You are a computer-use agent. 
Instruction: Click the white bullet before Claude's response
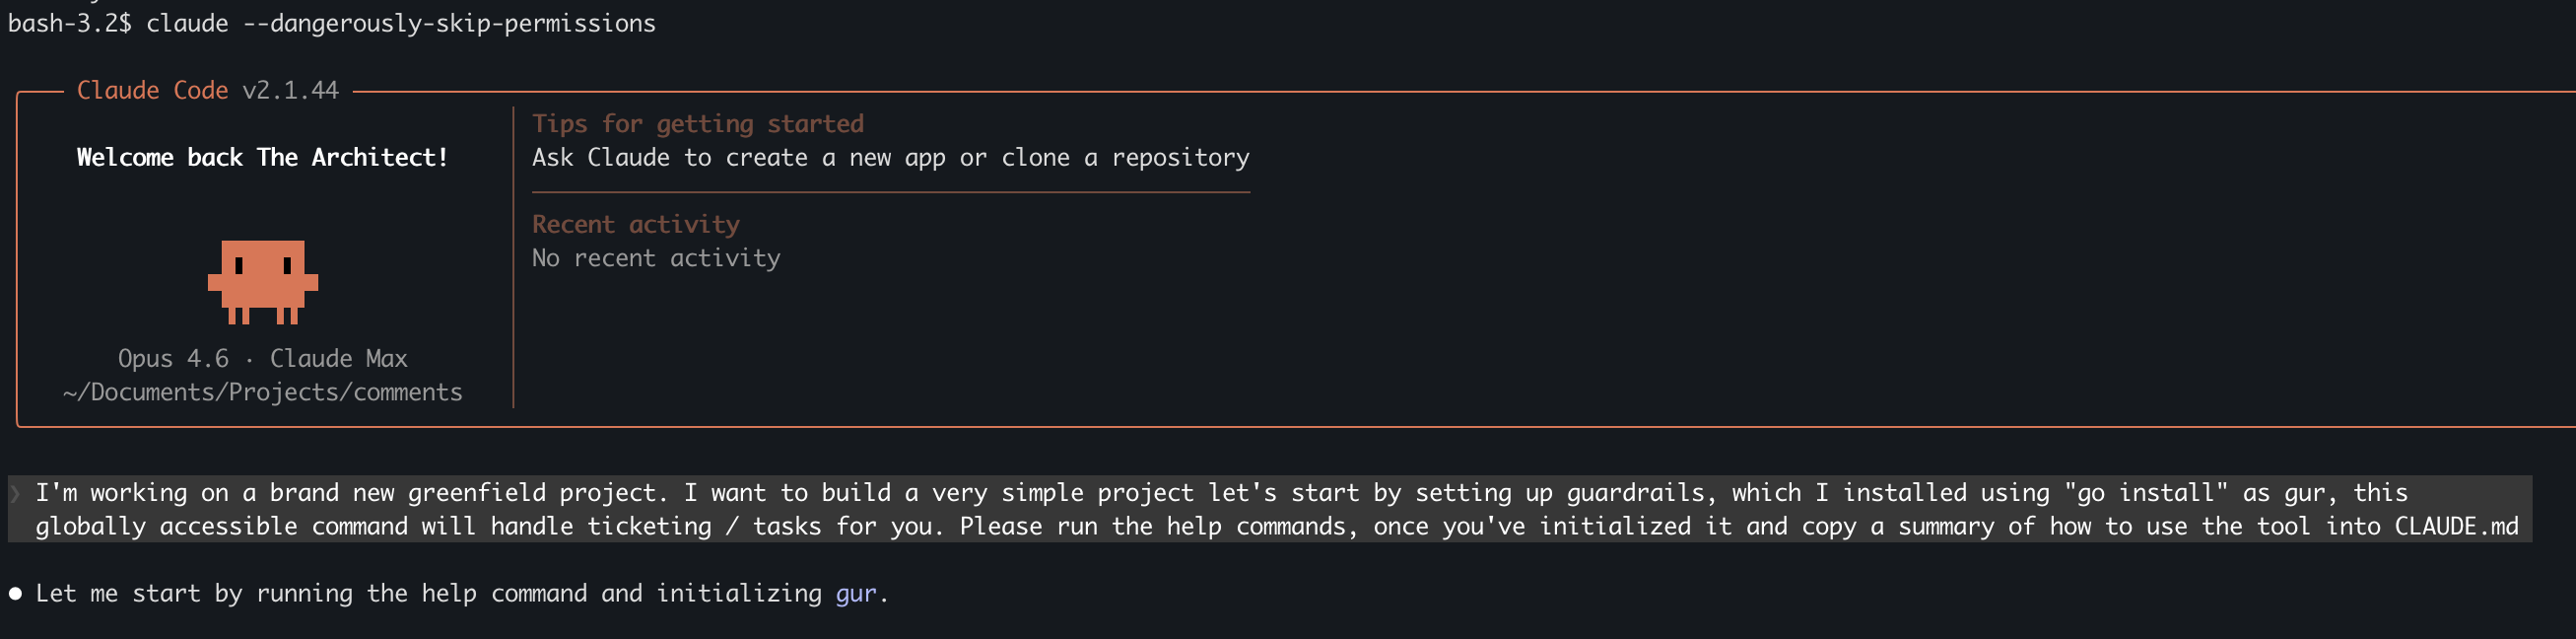click(15, 593)
